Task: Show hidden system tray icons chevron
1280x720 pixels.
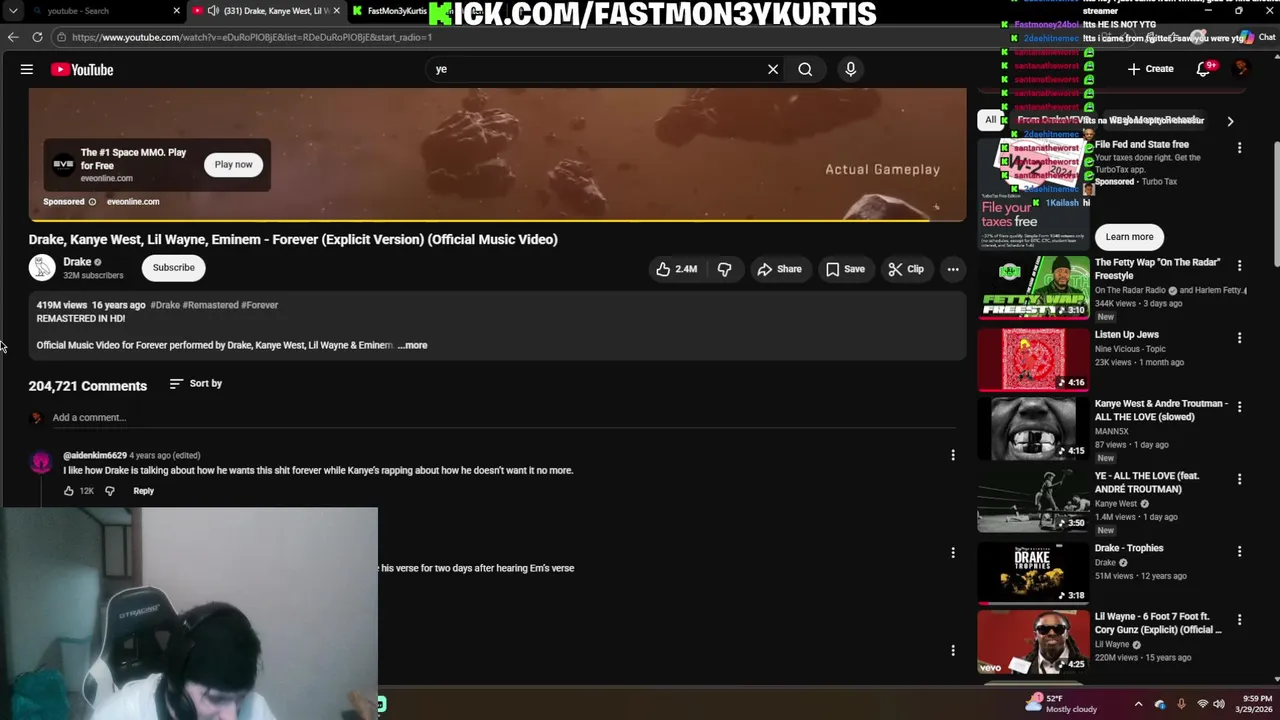Action: click(1138, 704)
